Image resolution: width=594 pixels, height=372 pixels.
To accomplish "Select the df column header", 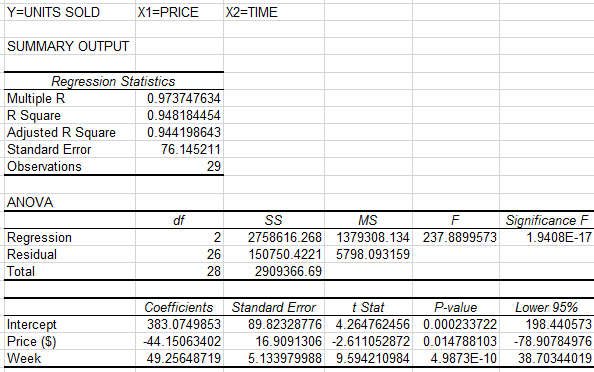I will (x=179, y=220).
